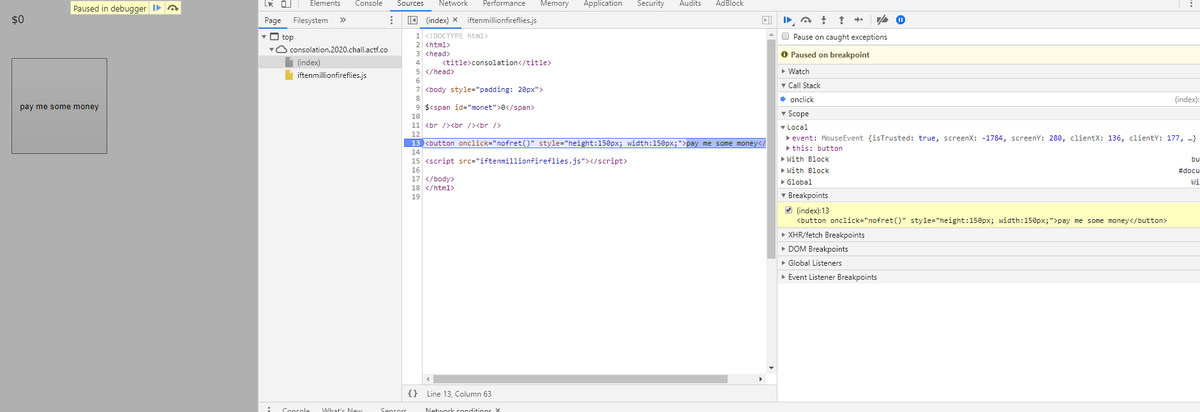Open the AdBlock tab
Viewport: 1200px width, 412px height.
(730, 4)
